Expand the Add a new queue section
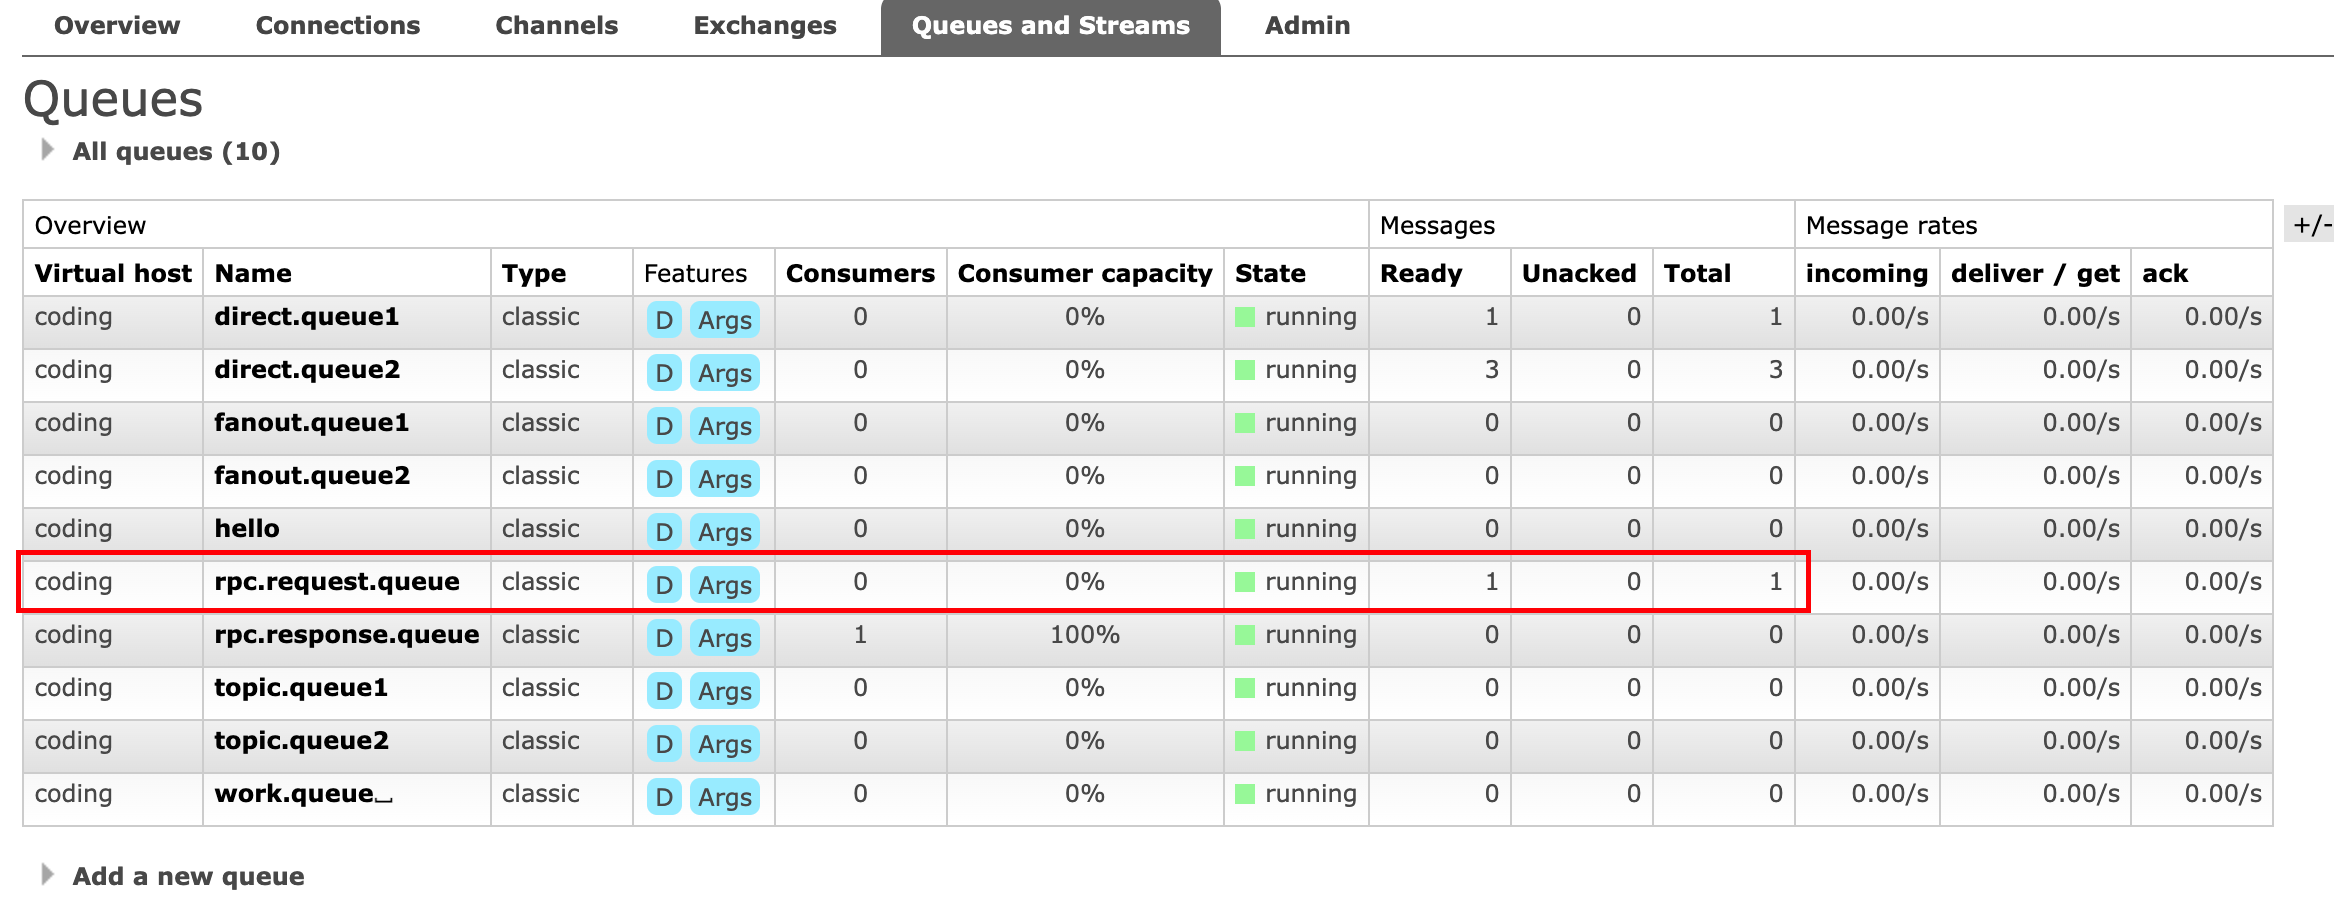The width and height of the screenshot is (2334, 900). (x=187, y=876)
